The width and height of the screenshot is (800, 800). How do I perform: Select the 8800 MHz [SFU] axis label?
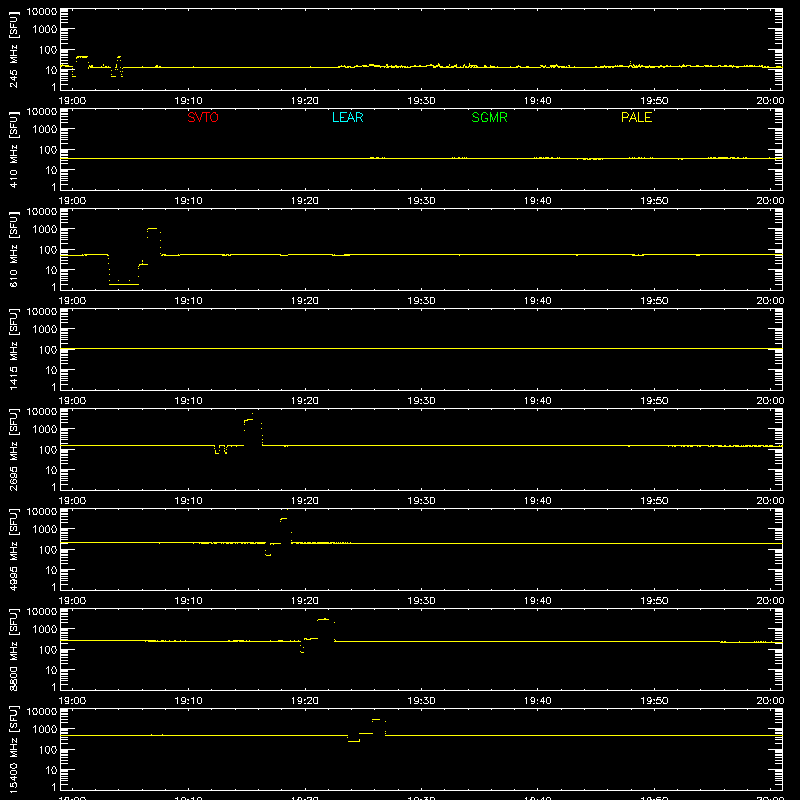tap(13, 649)
